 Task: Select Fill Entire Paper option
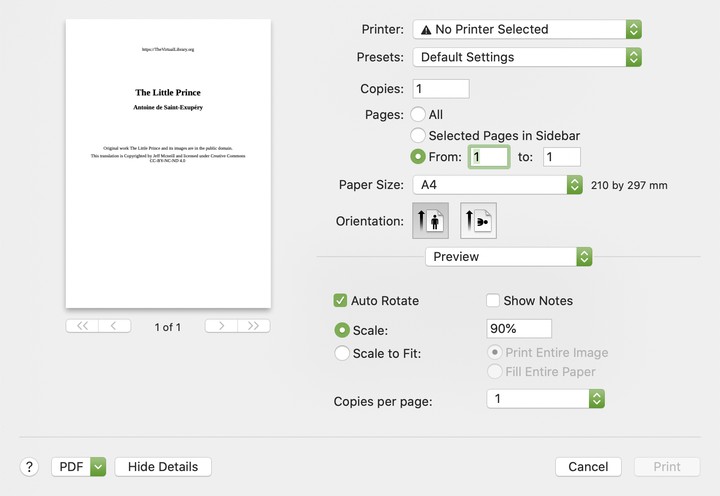pyautogui.click(x=495, y=372)
